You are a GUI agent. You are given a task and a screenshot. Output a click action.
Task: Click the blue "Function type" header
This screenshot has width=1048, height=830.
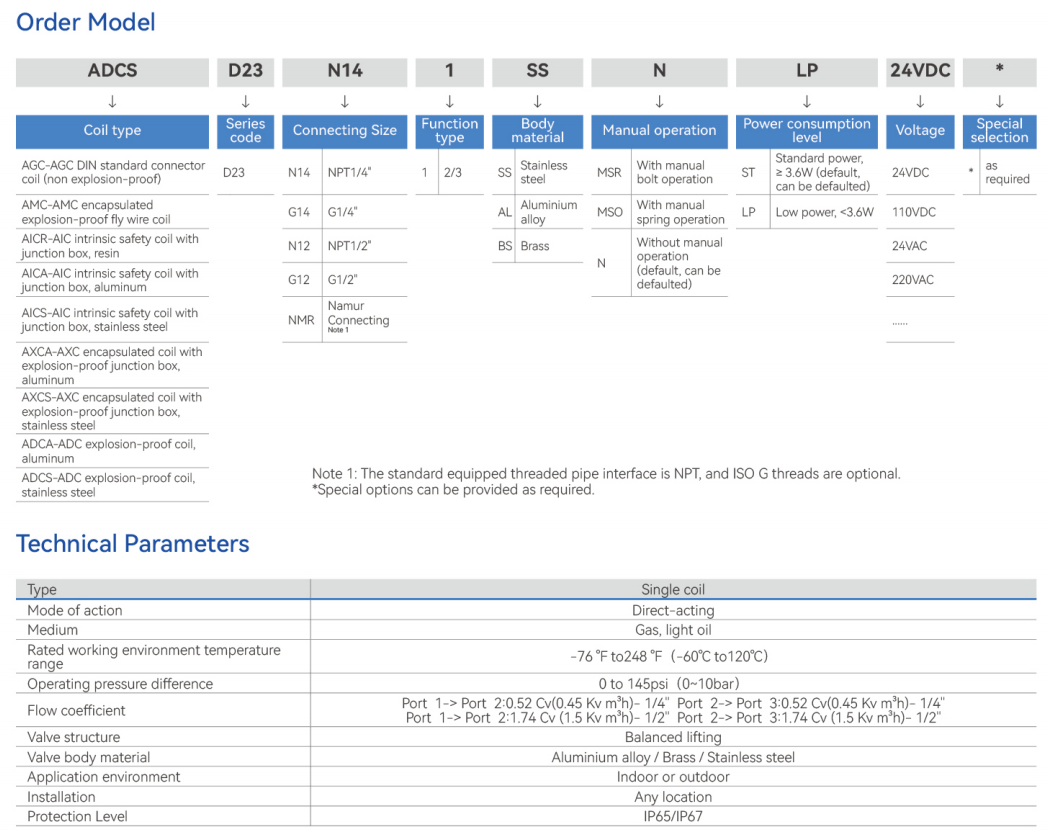(x=449, y=131)
